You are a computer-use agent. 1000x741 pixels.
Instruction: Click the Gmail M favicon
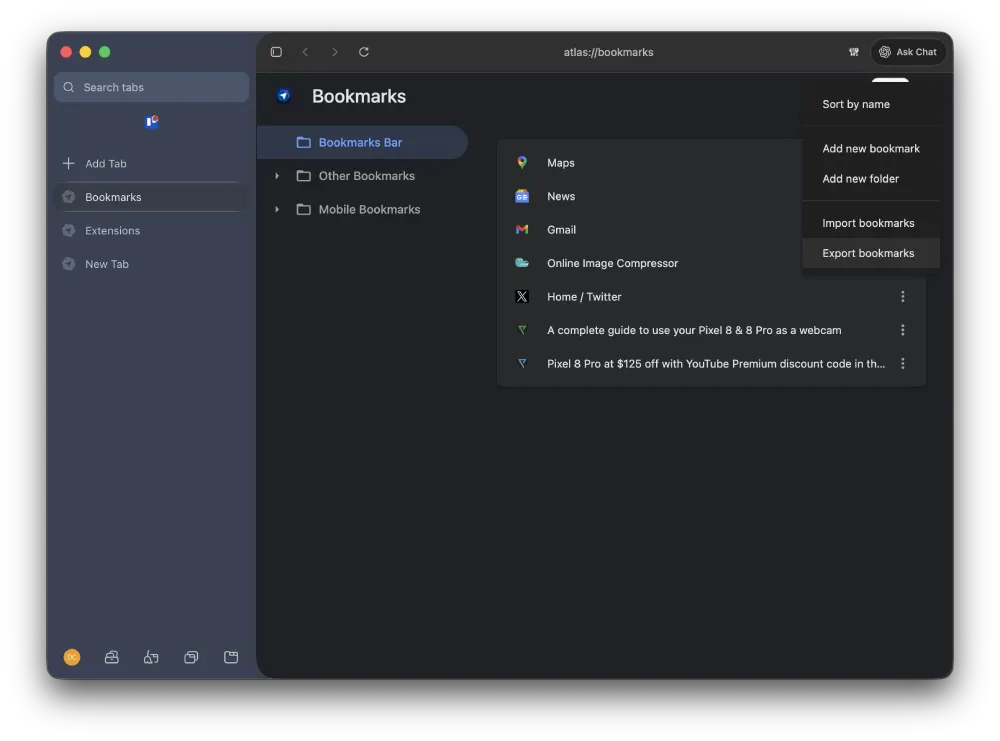point(522,230)
